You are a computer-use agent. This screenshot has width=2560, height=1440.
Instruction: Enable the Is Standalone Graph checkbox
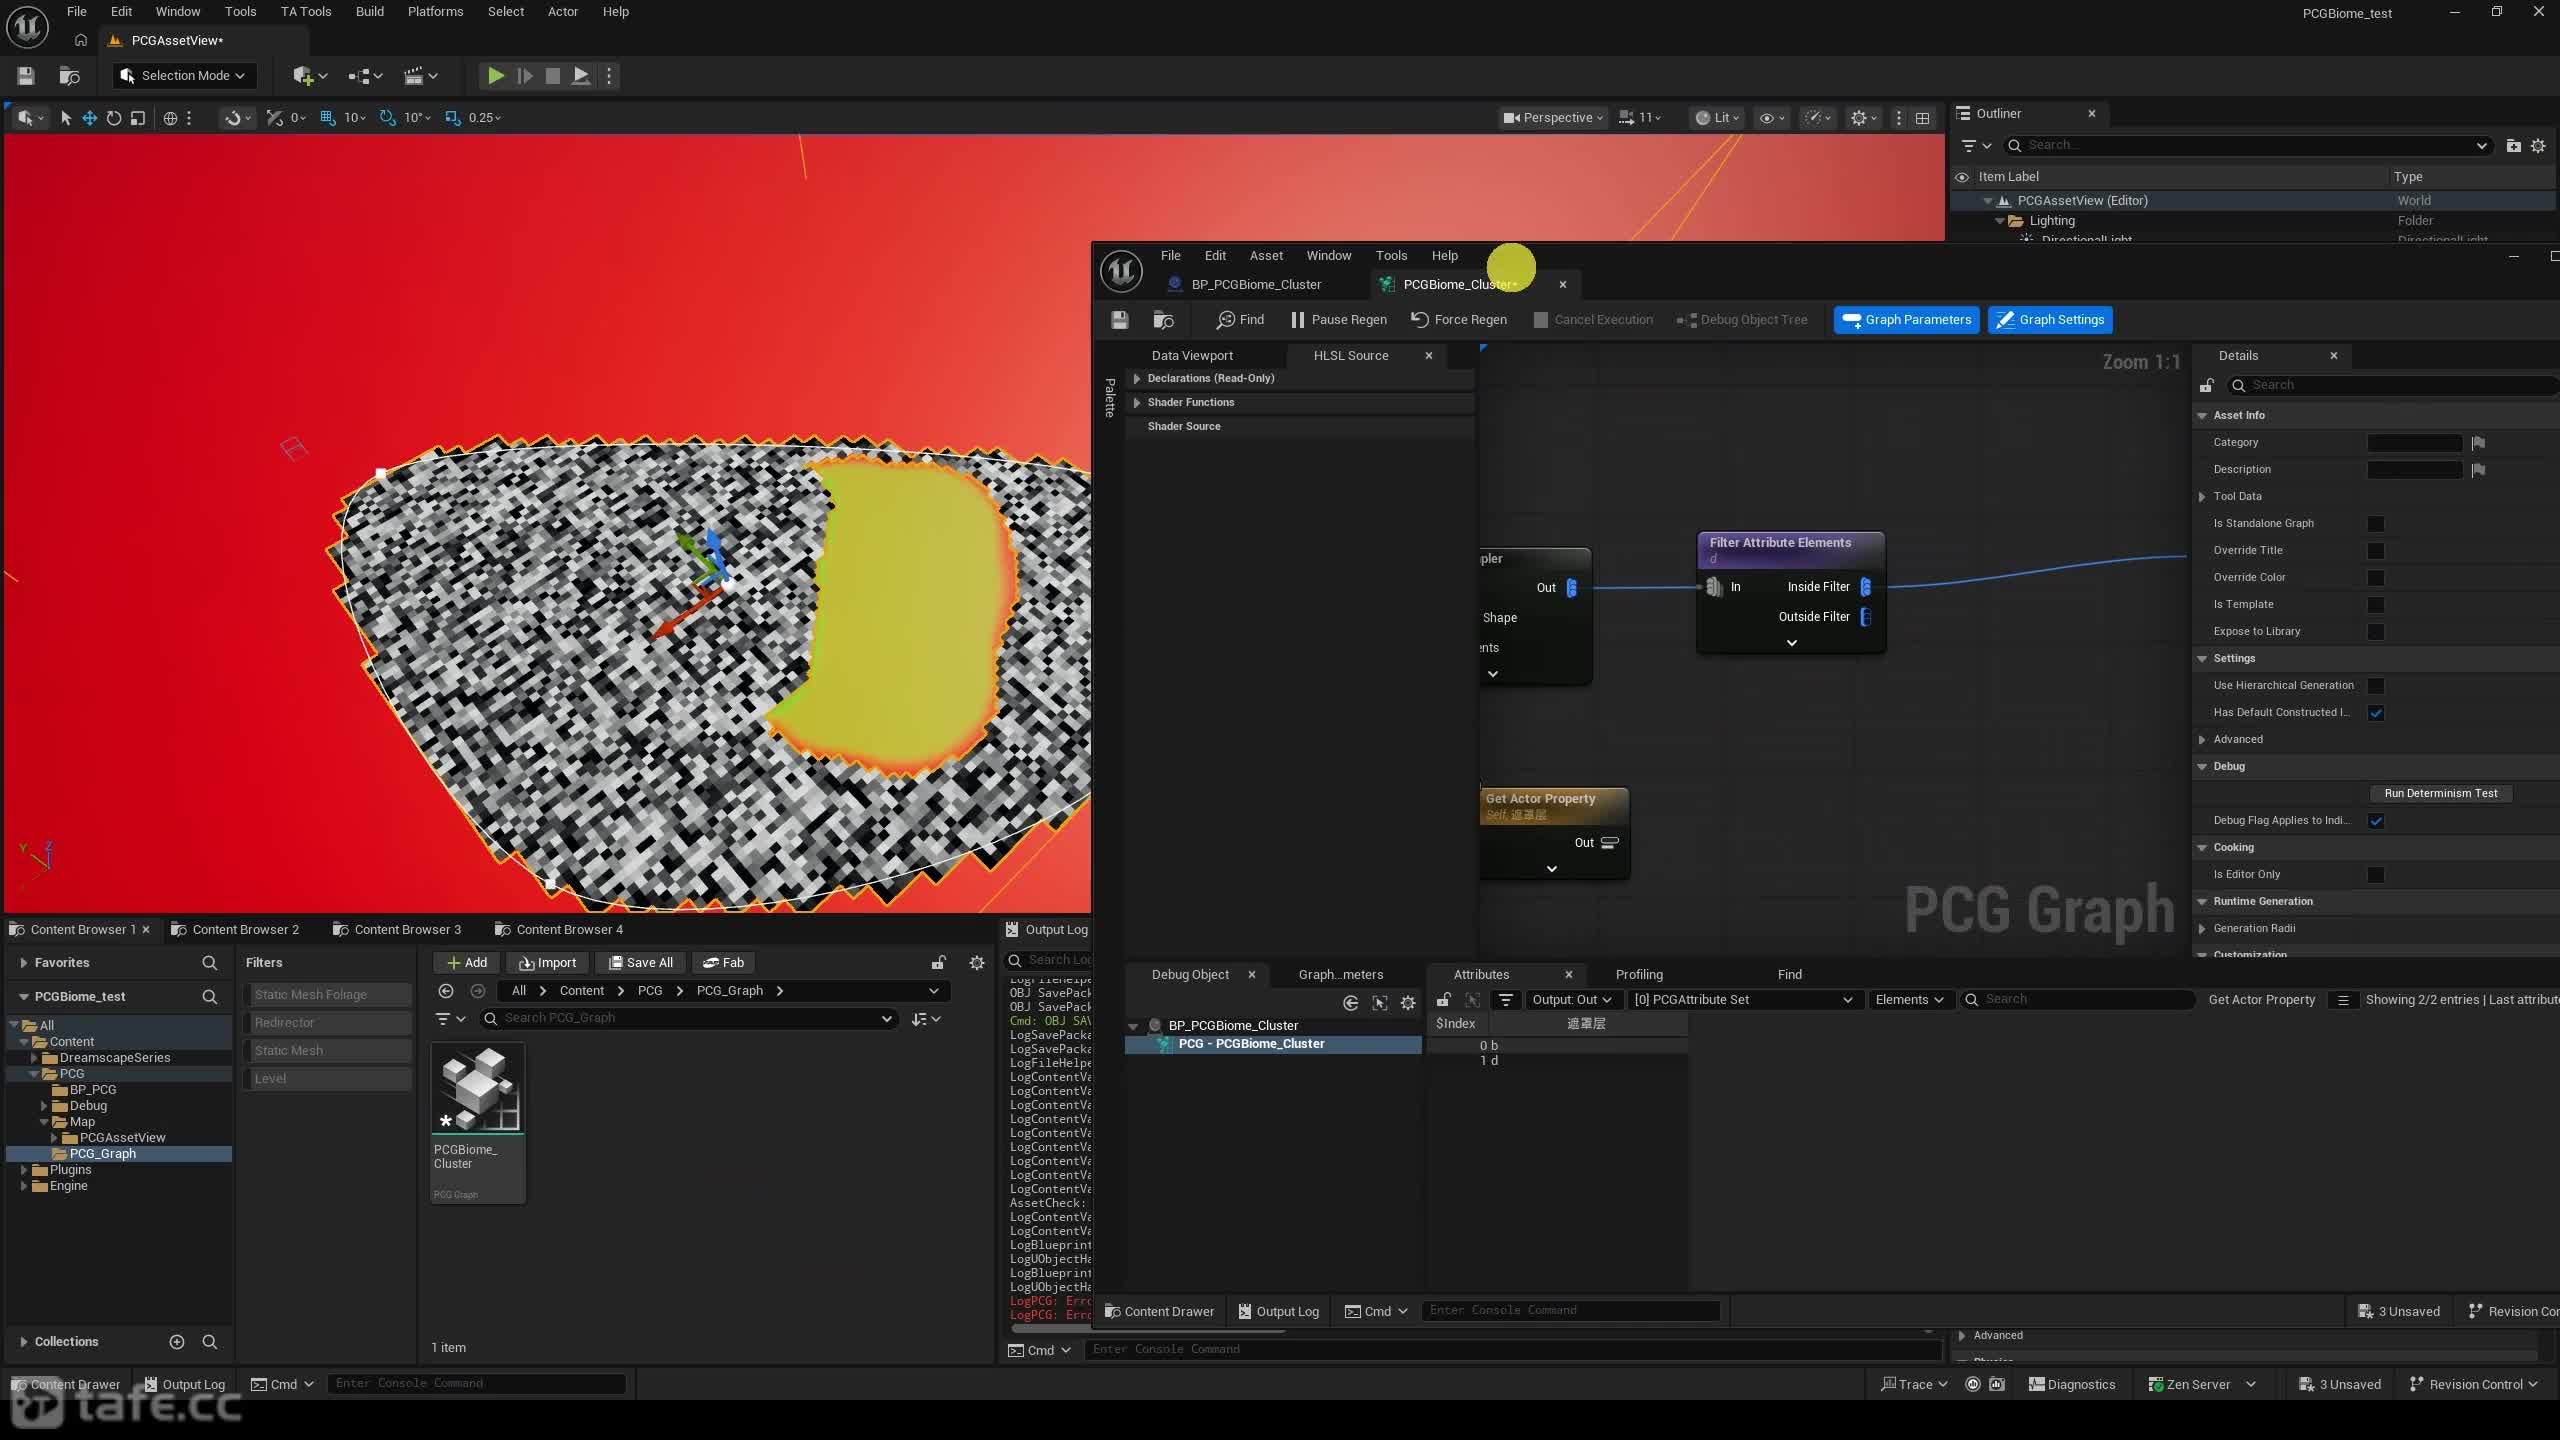[2376, 524]
